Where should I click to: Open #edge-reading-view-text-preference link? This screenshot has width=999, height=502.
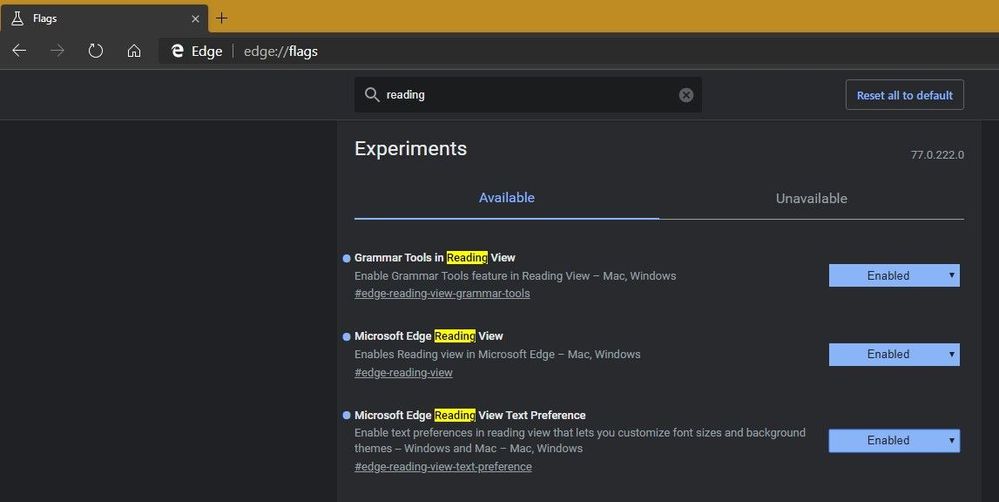coord(443,466)
